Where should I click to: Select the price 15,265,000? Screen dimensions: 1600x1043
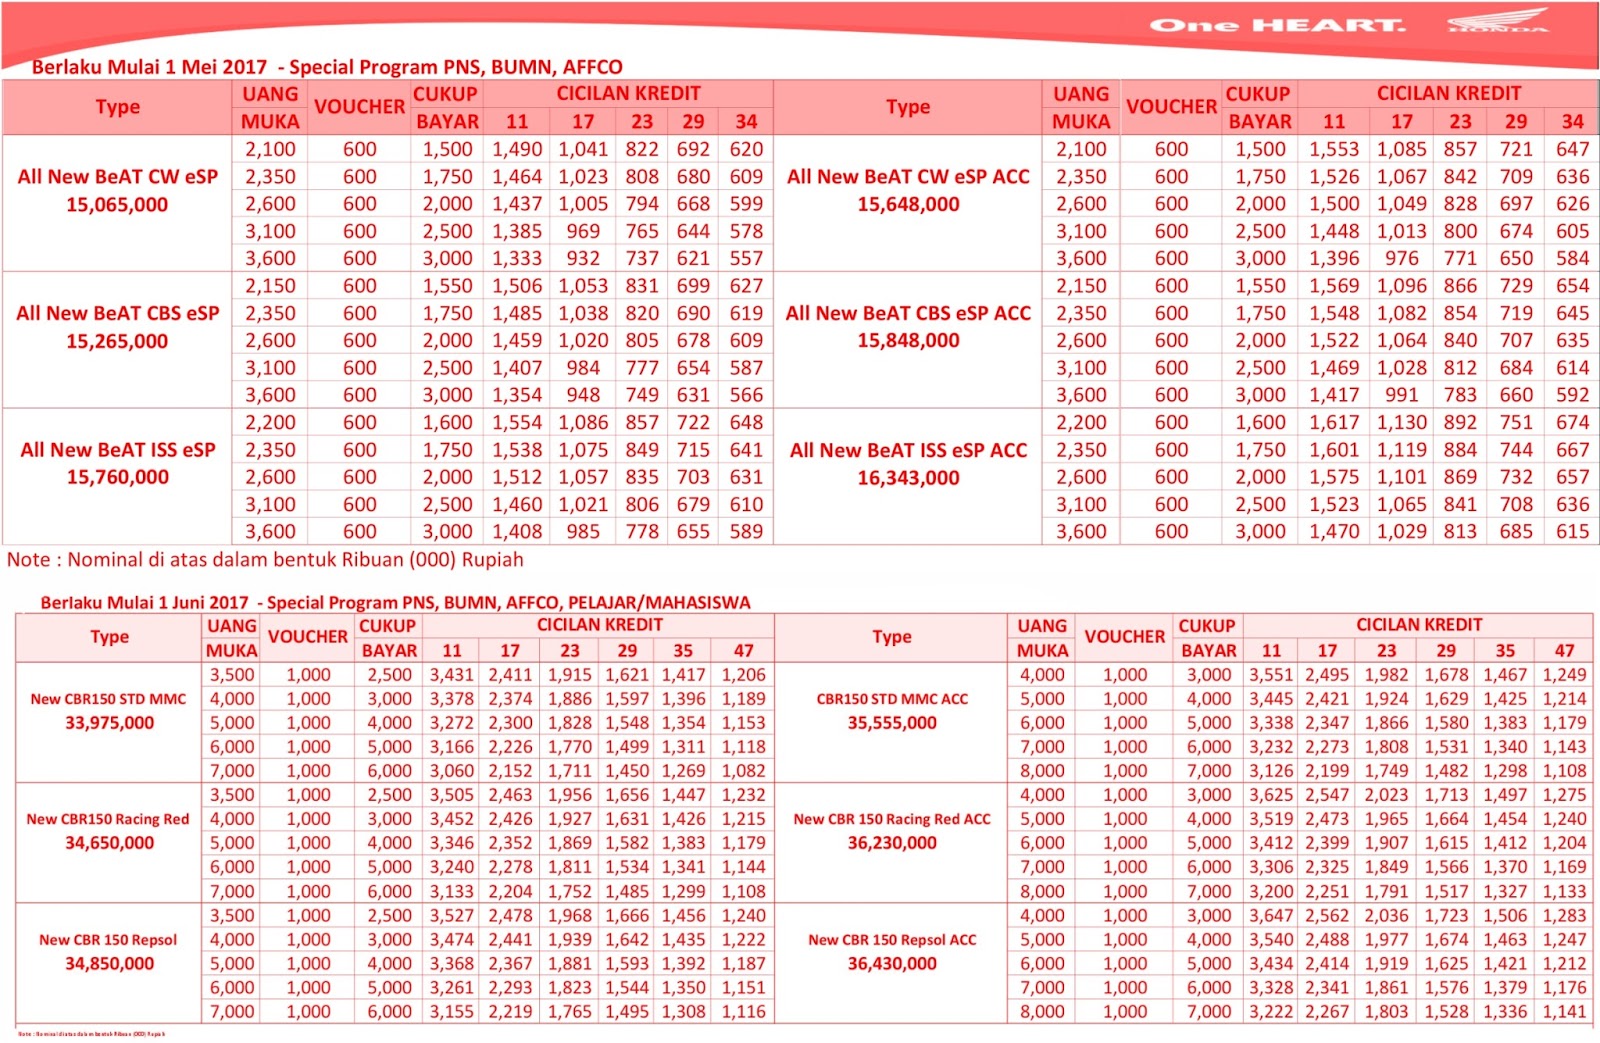[117, 341]
